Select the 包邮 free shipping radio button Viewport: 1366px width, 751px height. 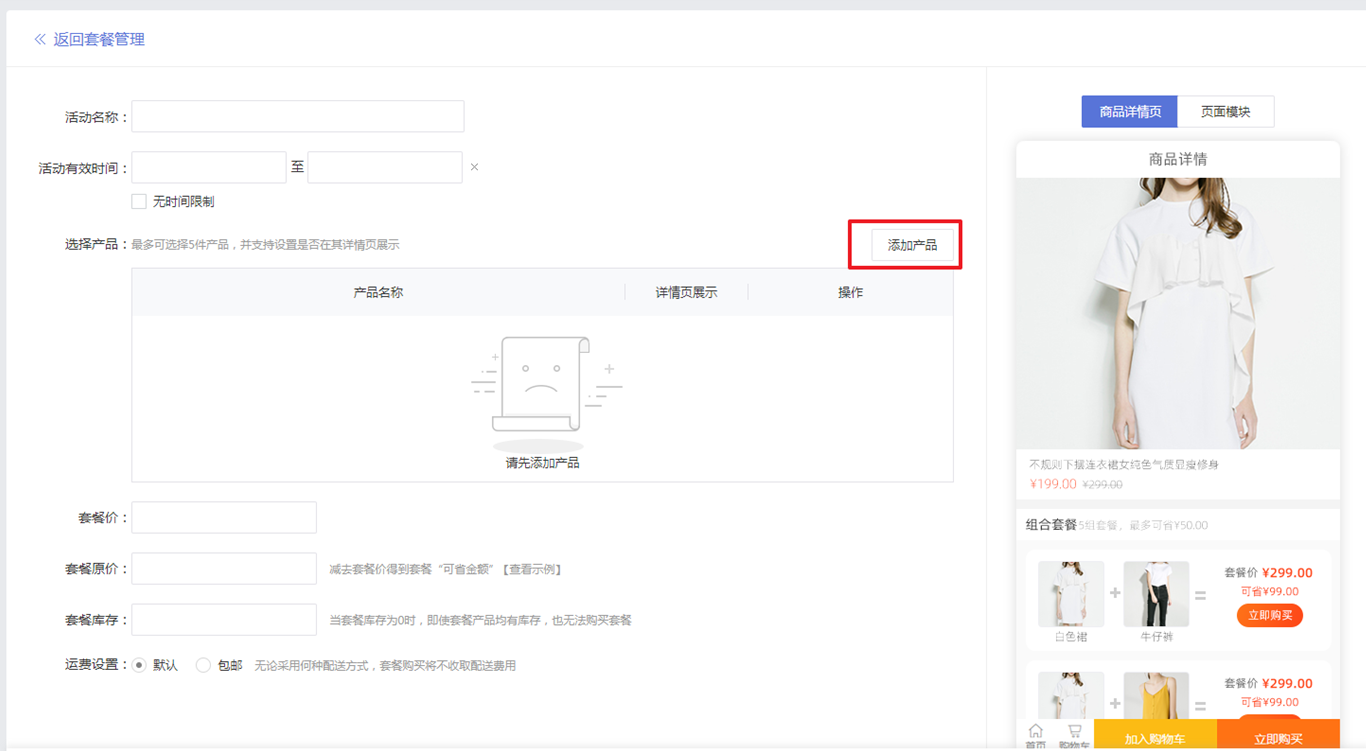(203, 665)
